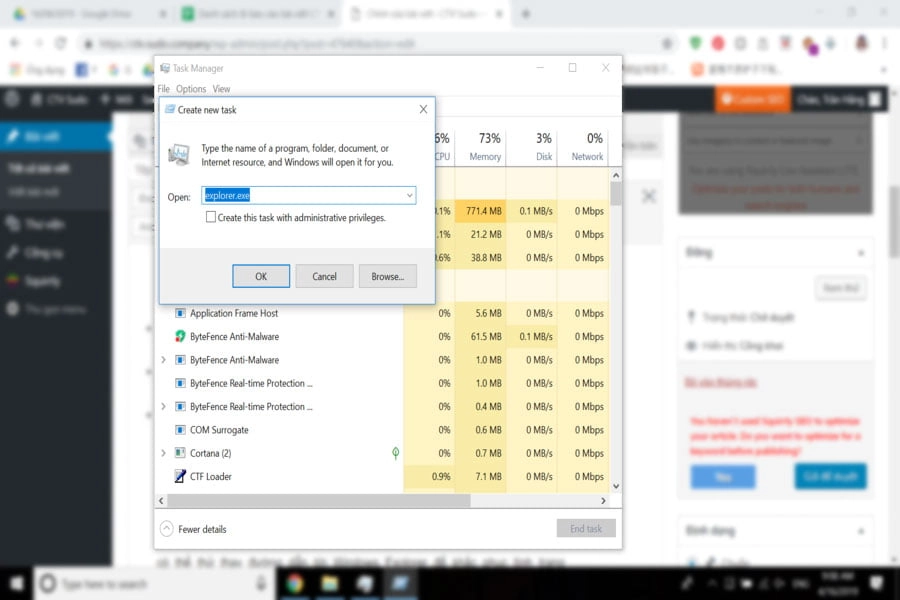The height and width of the screenshot is (600, 900).
Task: Click the Application Frame Host process icon
Action: 183,312
